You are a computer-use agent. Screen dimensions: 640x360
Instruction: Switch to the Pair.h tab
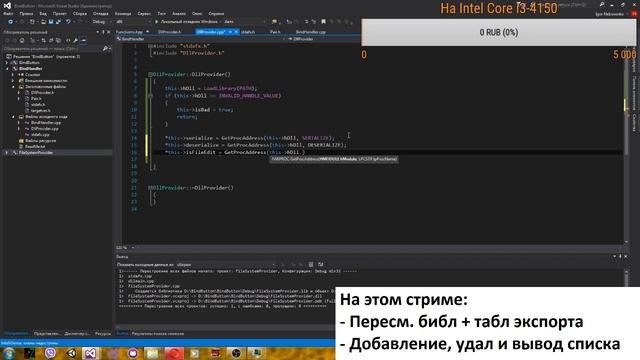pyautogui.click(x=275, y=32)
